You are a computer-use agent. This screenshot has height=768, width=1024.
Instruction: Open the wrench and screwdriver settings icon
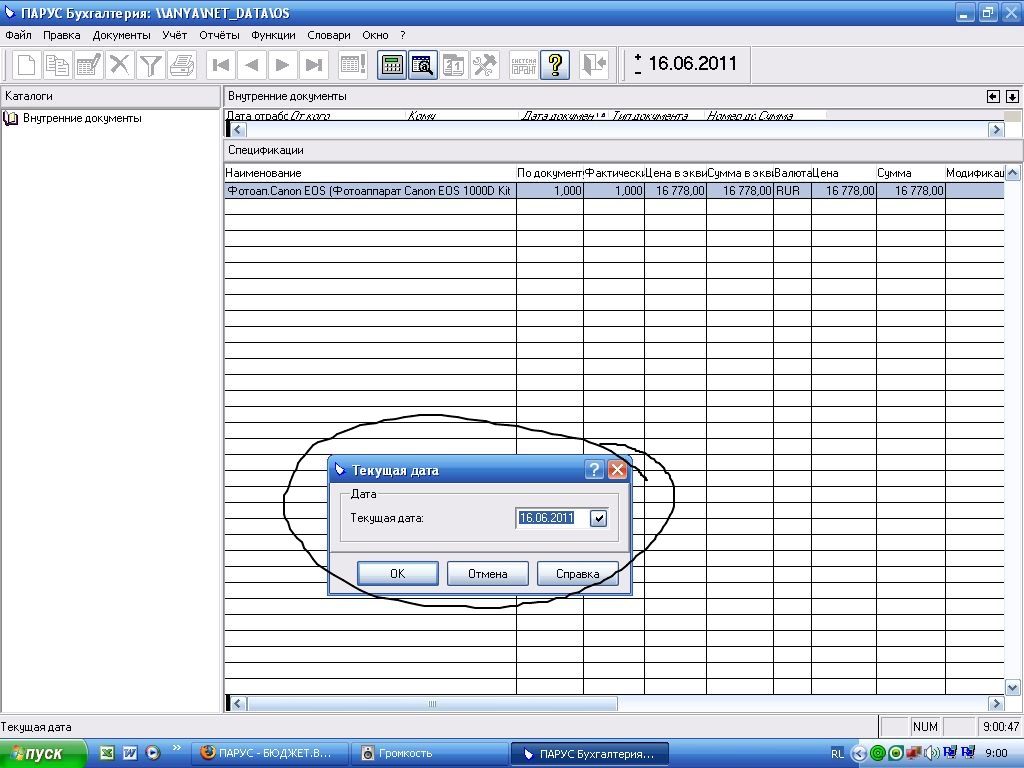coord(485,65)
